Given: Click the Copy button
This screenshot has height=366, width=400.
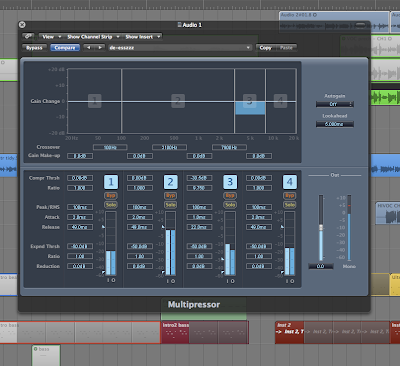Looking at the screenshot, I should [x=266, y=48].
